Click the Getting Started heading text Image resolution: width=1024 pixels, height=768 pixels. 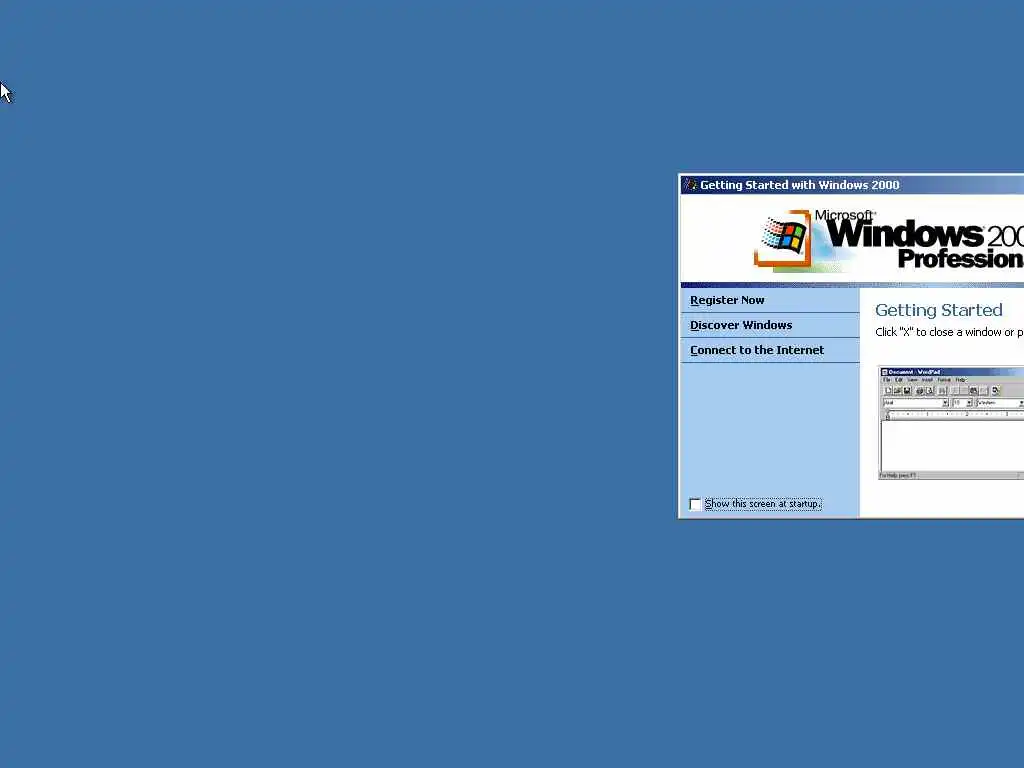coord(938,310)
